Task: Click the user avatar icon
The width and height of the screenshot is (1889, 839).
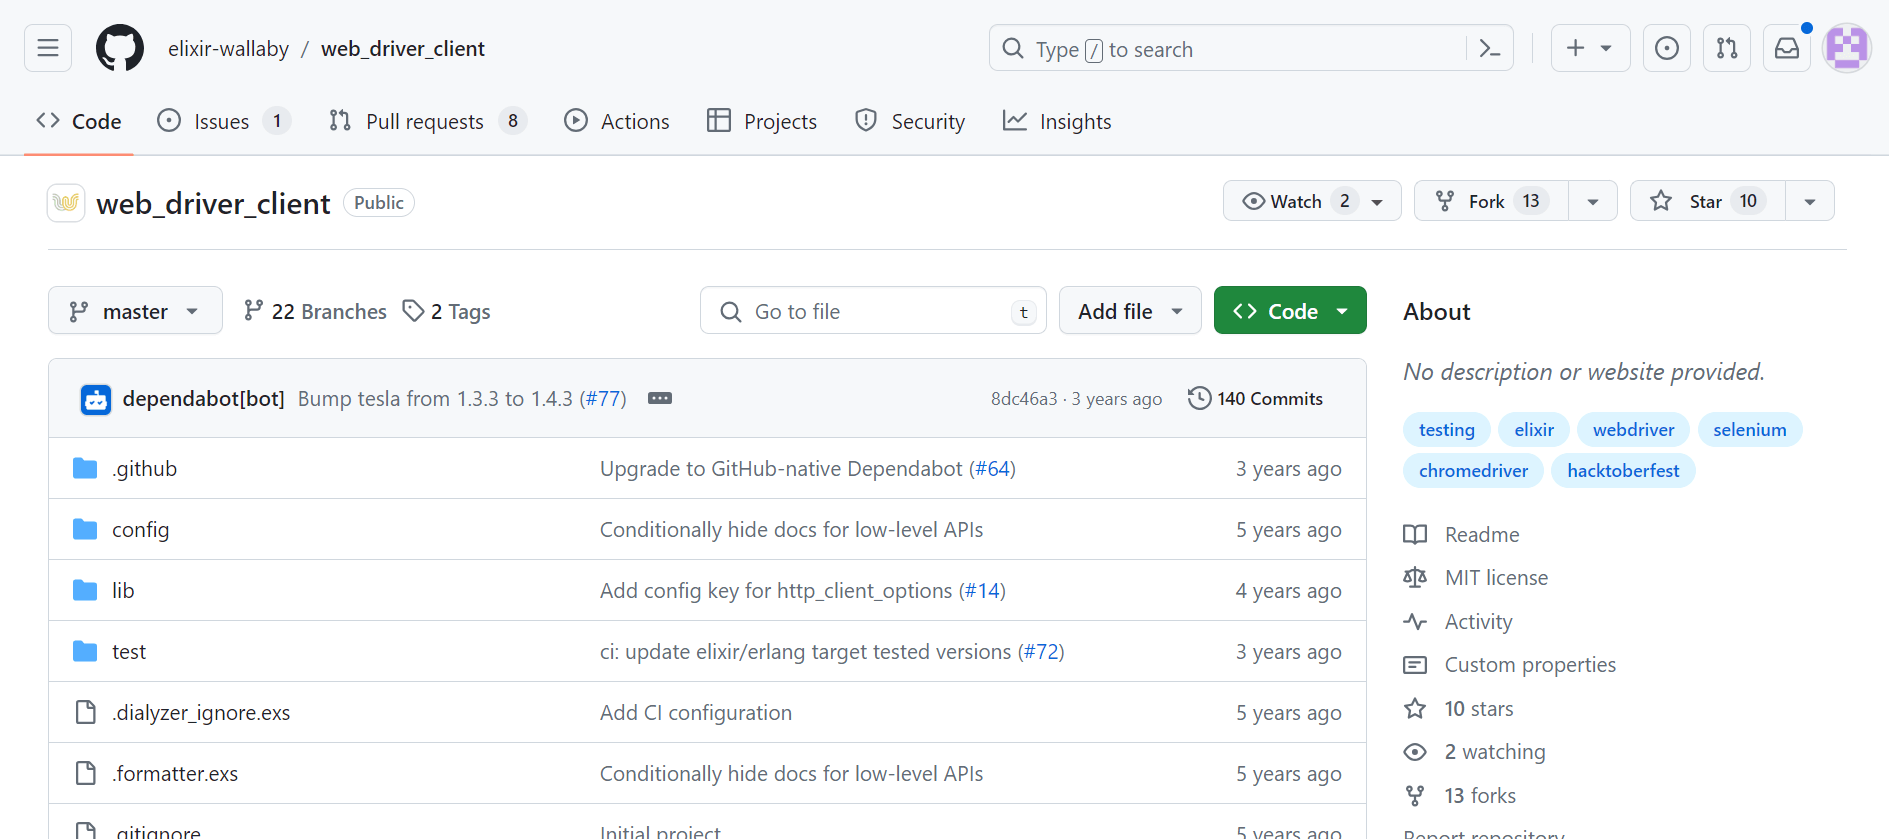Action: pyautogui.click(x=1846, y=48)
